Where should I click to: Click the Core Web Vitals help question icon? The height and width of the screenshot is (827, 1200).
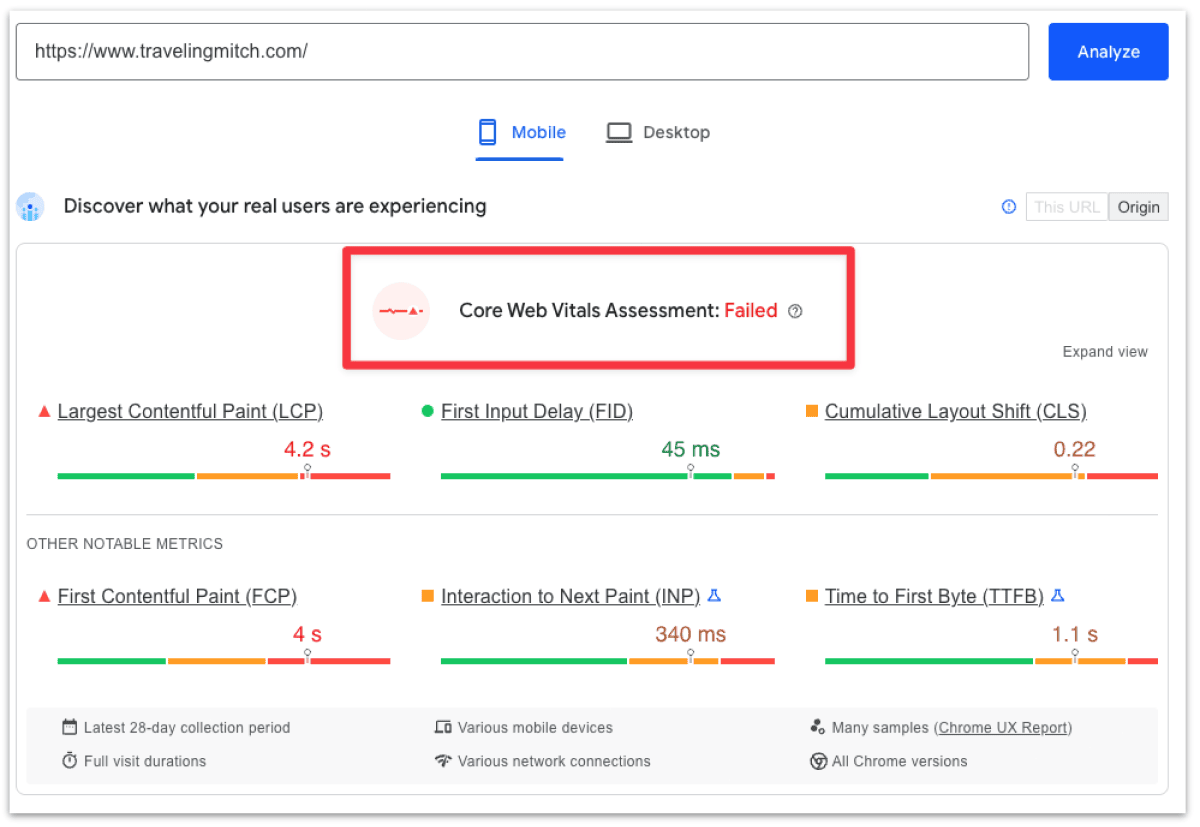[x=795, y=311]
